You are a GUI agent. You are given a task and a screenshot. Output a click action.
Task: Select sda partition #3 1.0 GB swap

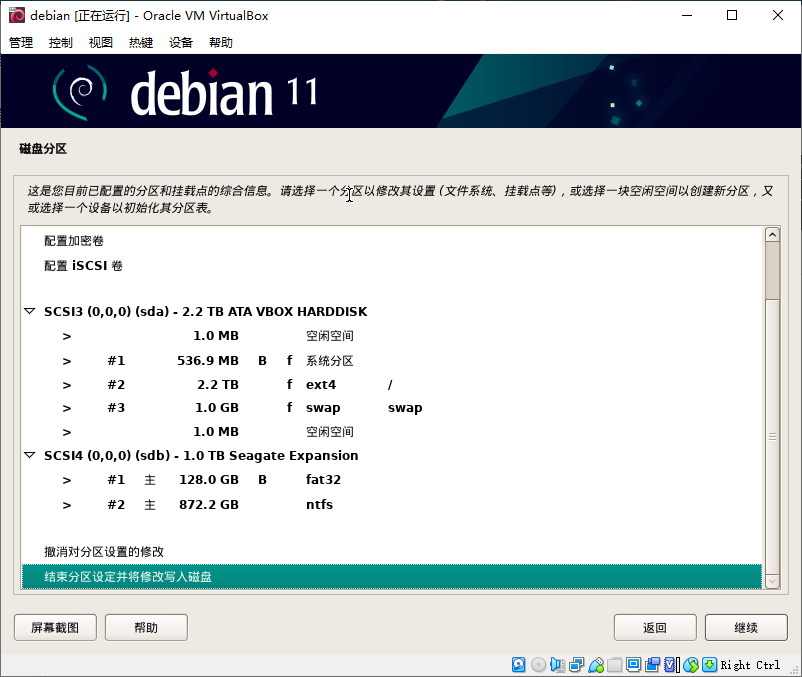click(x=392, y=408)
